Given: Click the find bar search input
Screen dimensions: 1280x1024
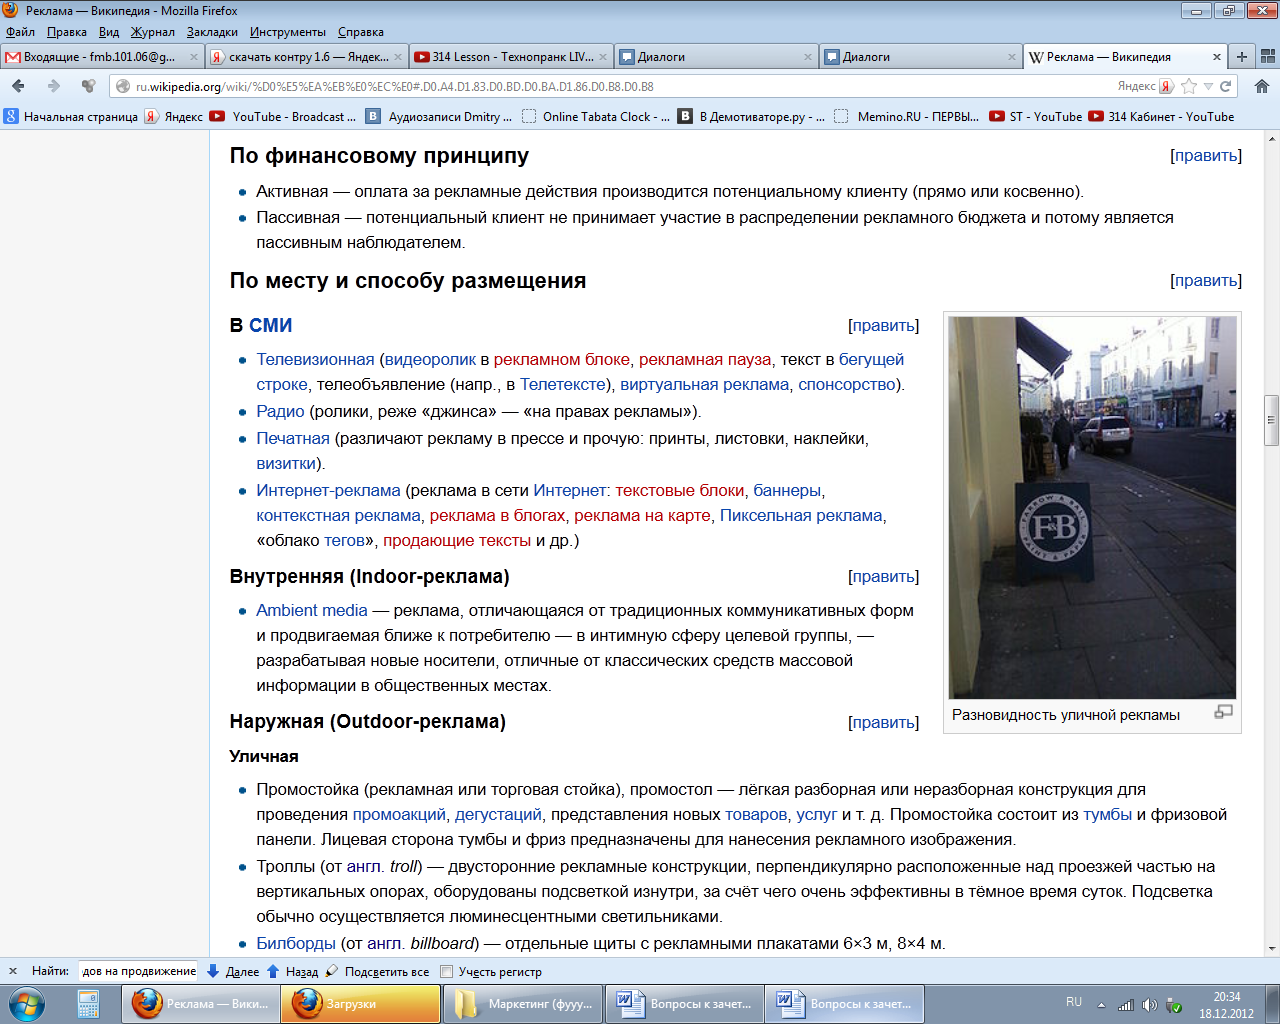Looking at the screenshot, I should 139,971.
